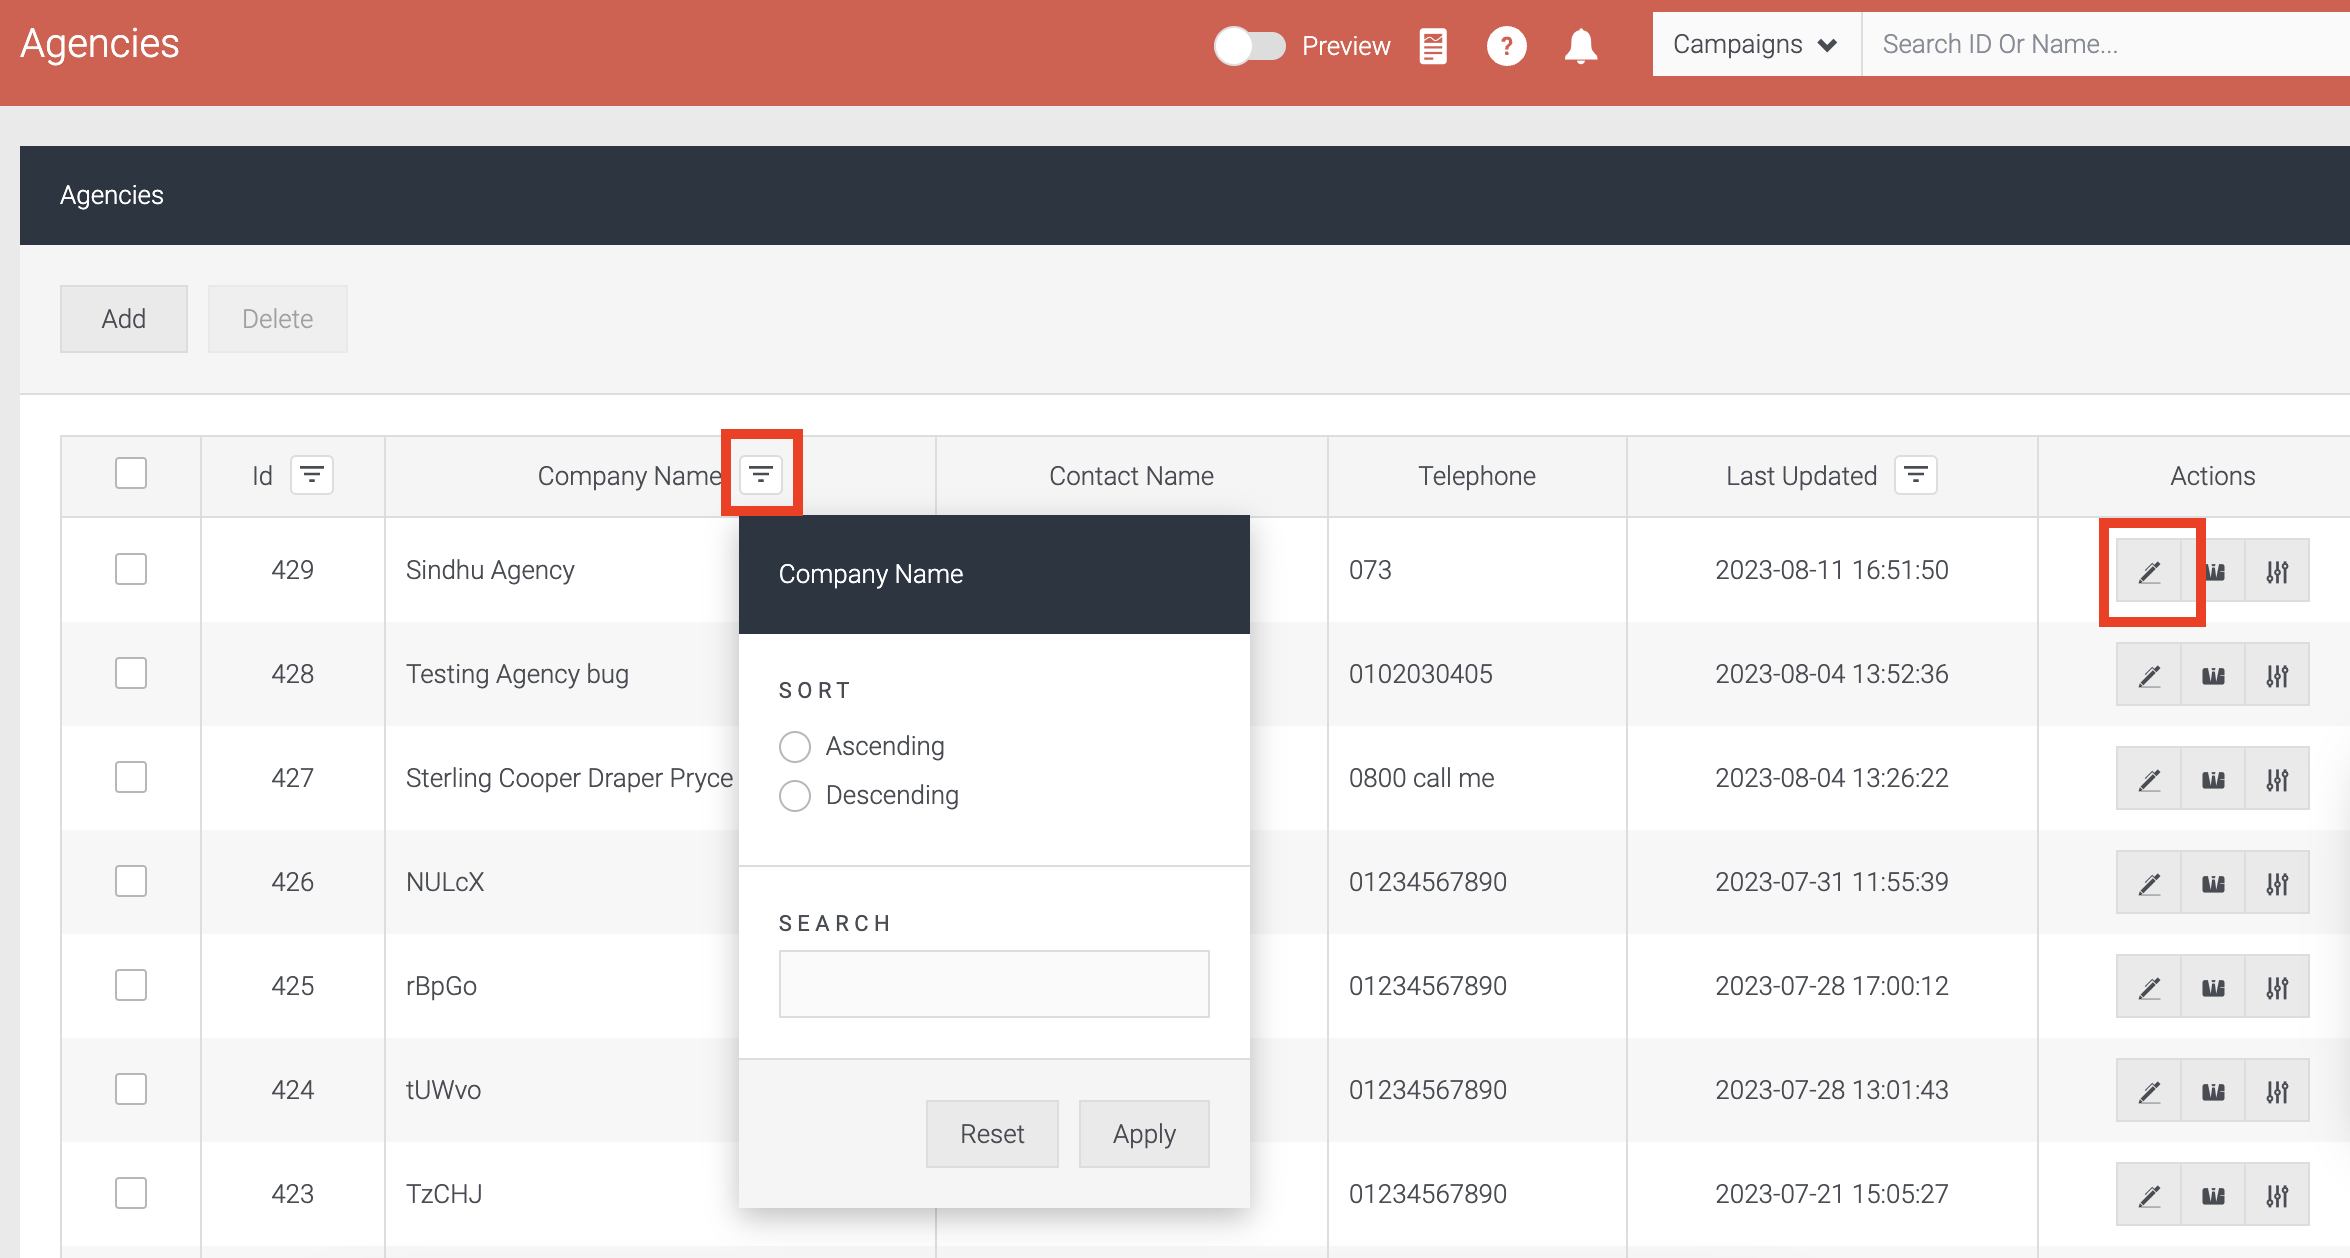Toggle the Preview switch

(1250, 46)
